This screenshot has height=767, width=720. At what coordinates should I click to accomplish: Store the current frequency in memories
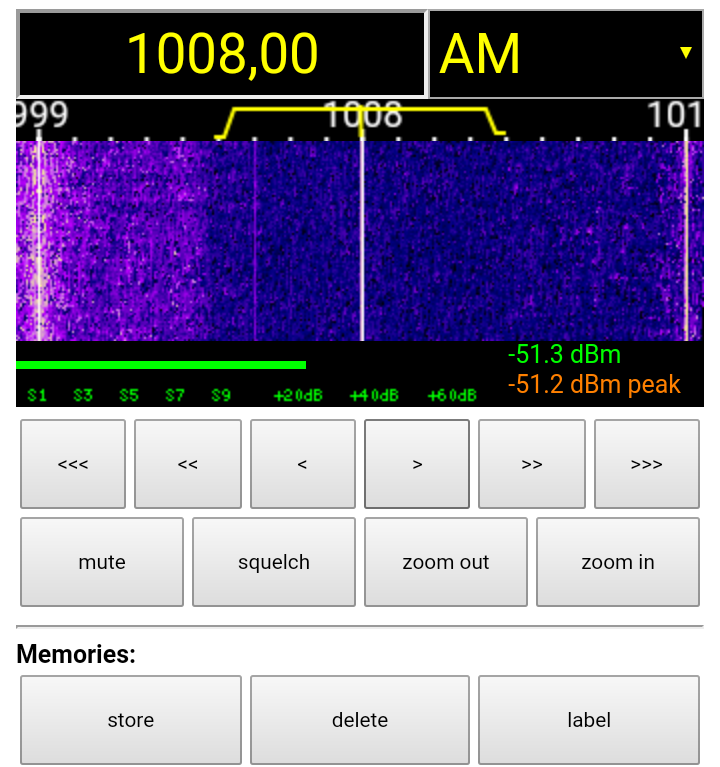pyautogui.click(x=131, y=720)
